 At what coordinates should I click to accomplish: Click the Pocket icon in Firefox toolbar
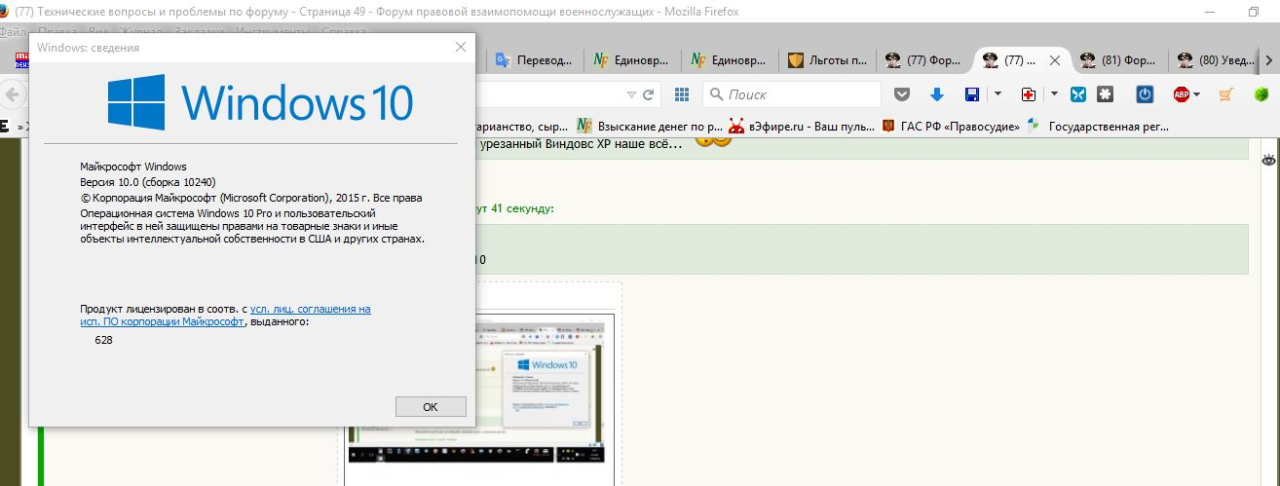pos(902,94)
